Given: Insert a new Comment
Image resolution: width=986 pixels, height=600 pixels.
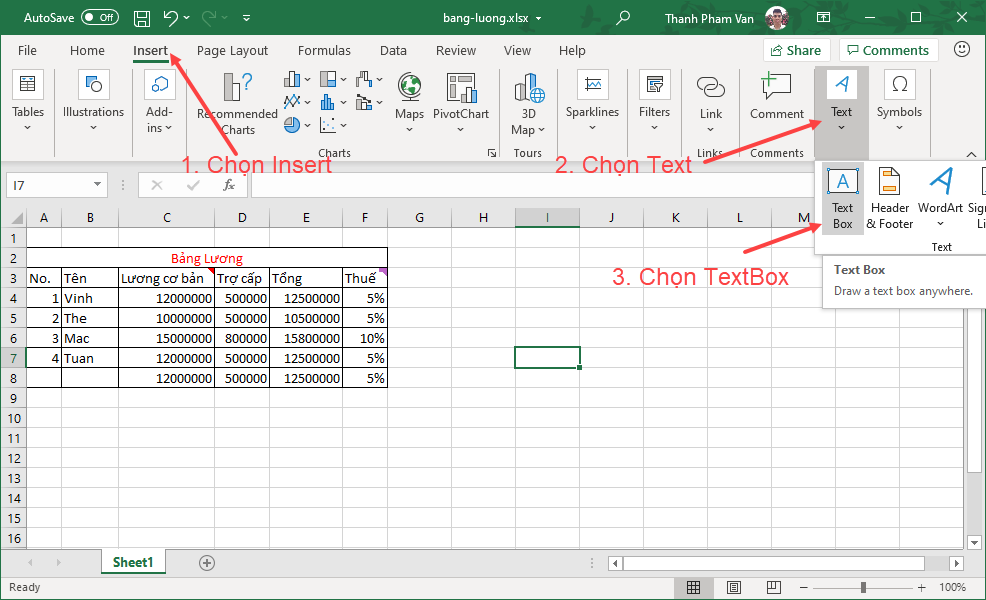Looking at the screenshot, I should [x=777, y=96].
